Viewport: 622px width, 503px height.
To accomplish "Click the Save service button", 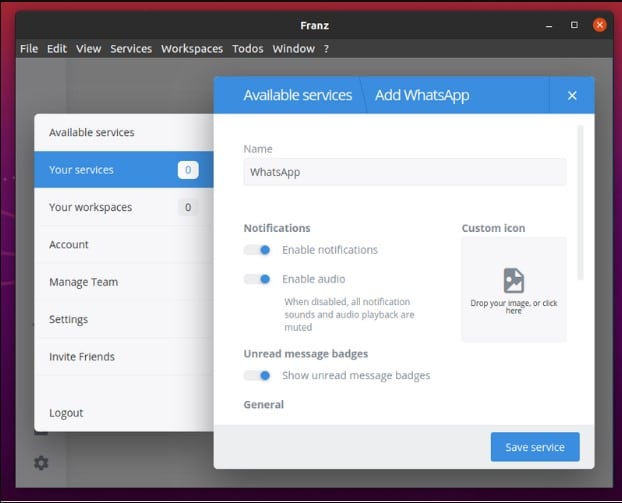I will 535,447.
